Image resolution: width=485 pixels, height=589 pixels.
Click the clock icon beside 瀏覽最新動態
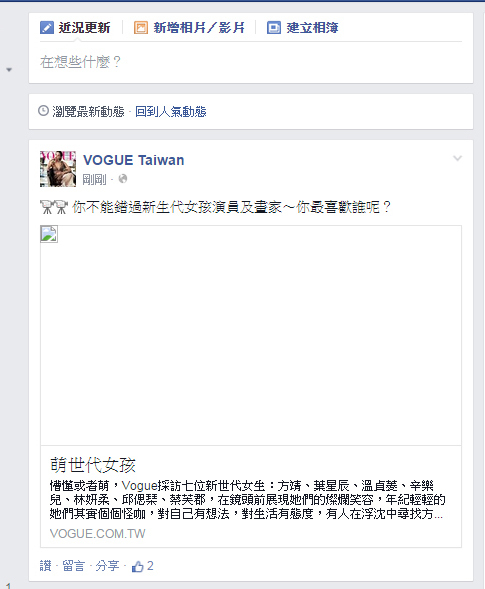point(44,110)
